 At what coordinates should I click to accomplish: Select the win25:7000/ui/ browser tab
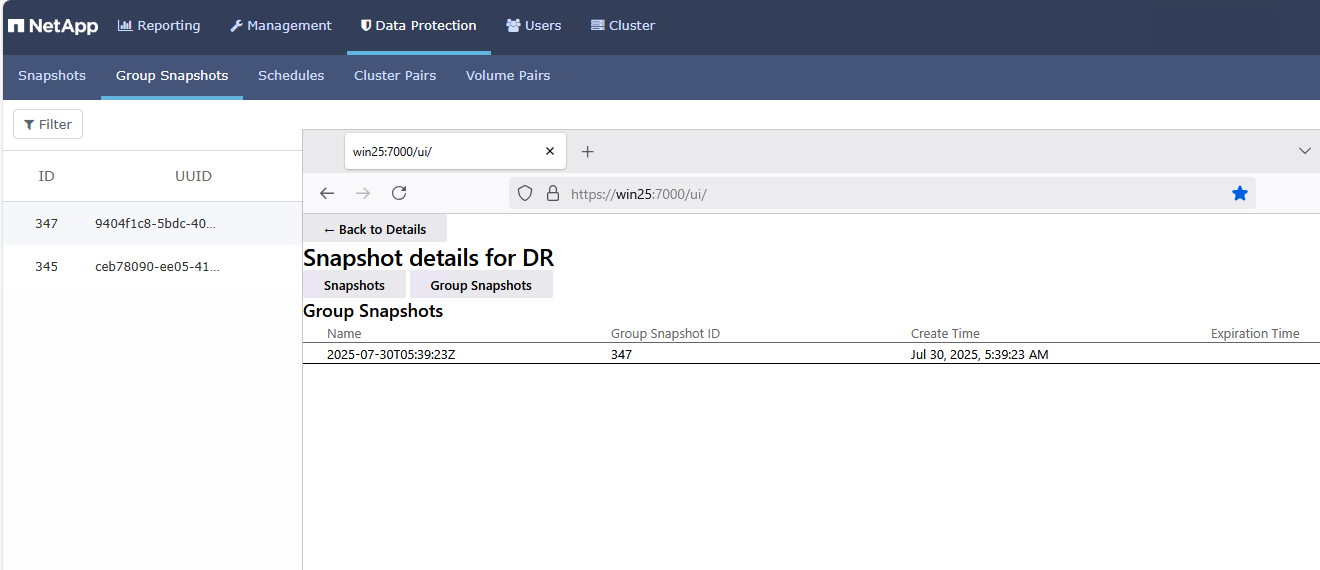click(455, 151)
